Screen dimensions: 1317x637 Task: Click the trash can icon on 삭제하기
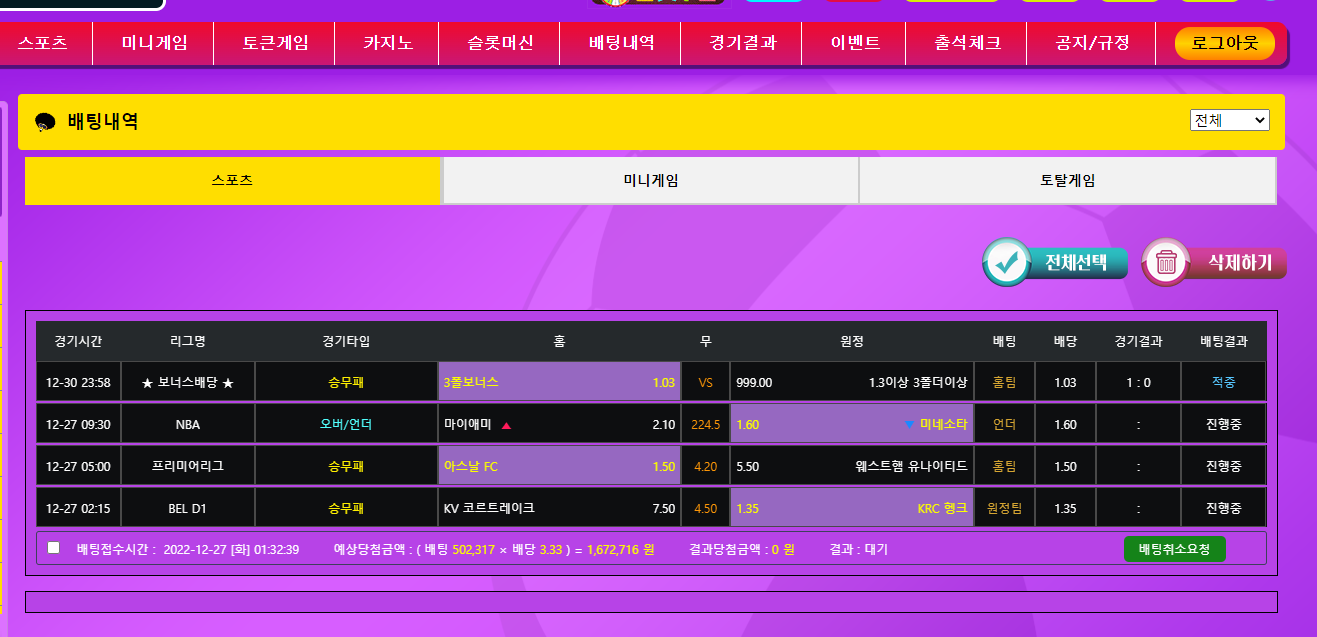point(1165,263)
